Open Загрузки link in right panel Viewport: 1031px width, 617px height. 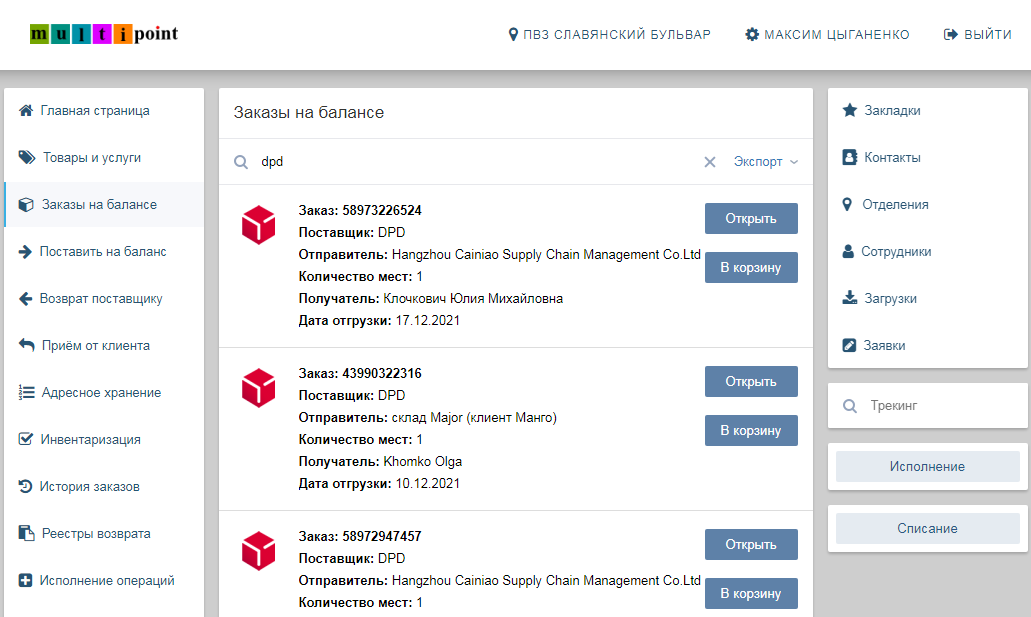[927, 299]
